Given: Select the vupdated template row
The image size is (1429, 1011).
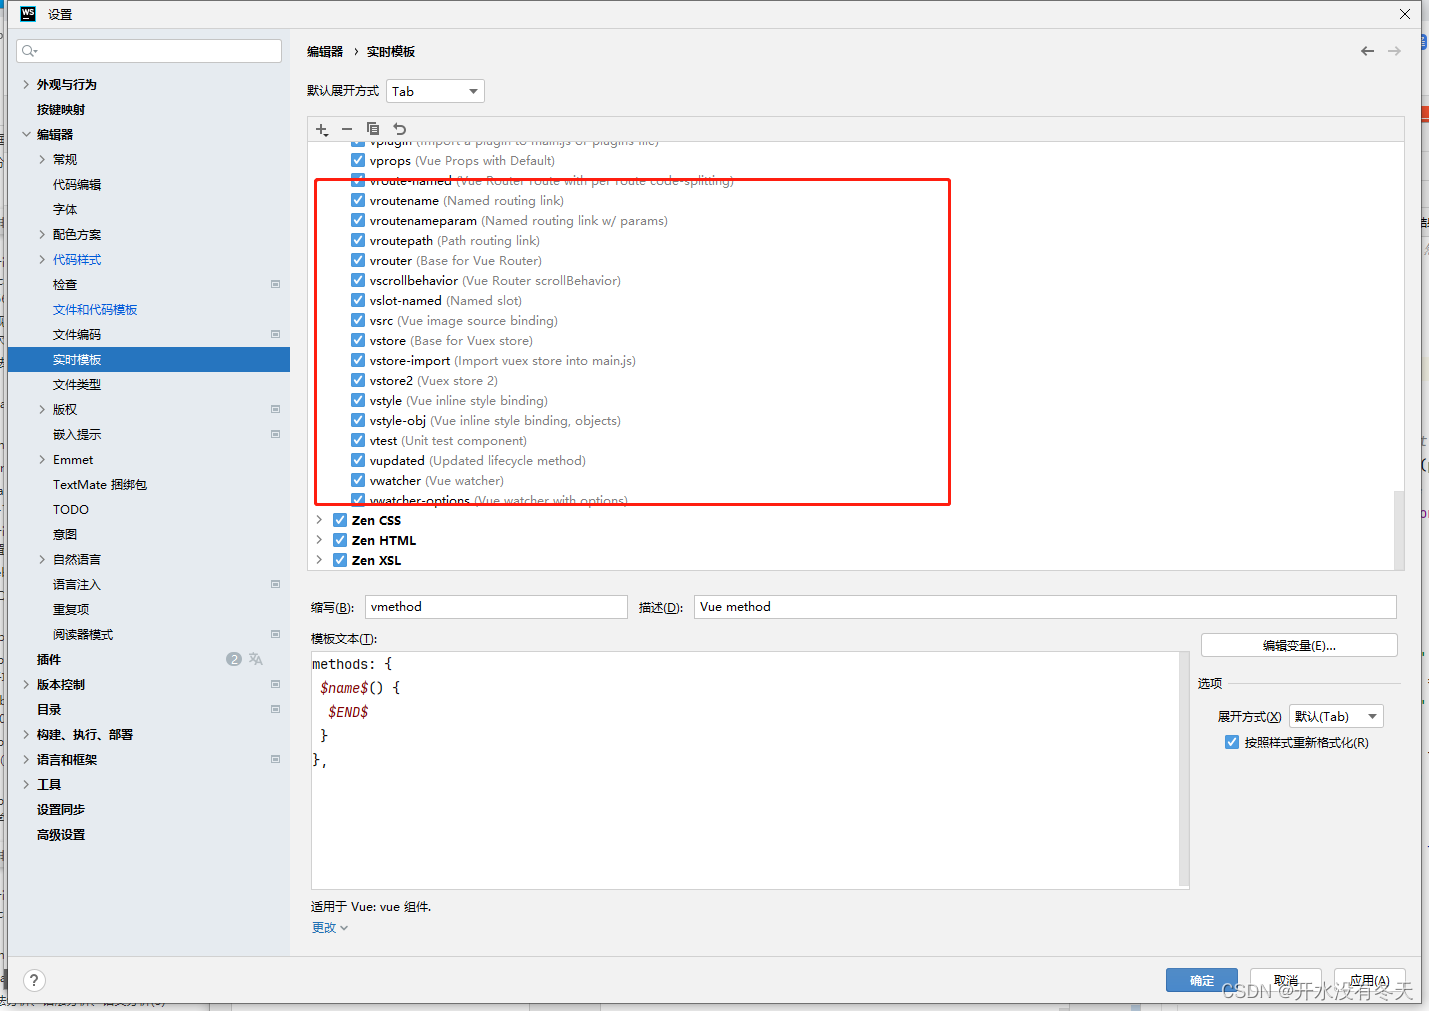Looking at the screenshot, I should click(x=477, y=460).
